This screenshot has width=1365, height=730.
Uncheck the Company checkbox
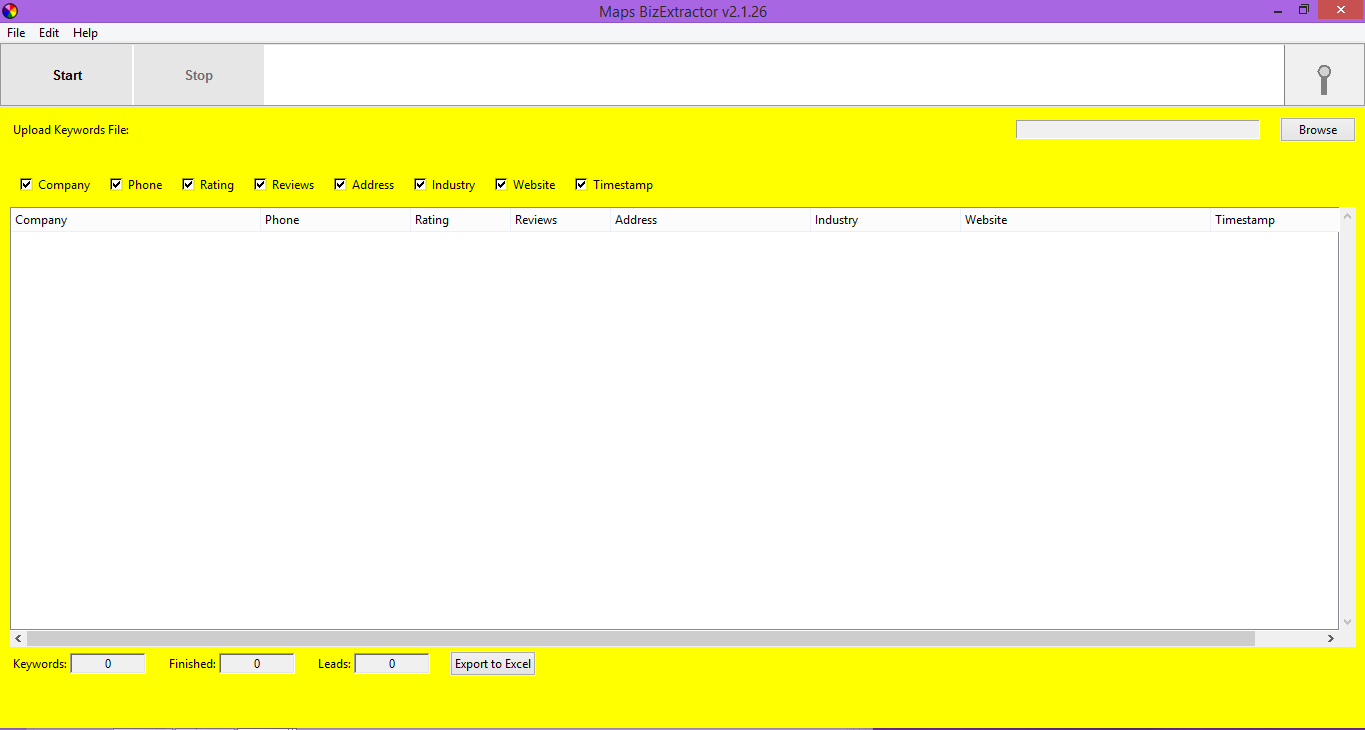coord(27,184)
